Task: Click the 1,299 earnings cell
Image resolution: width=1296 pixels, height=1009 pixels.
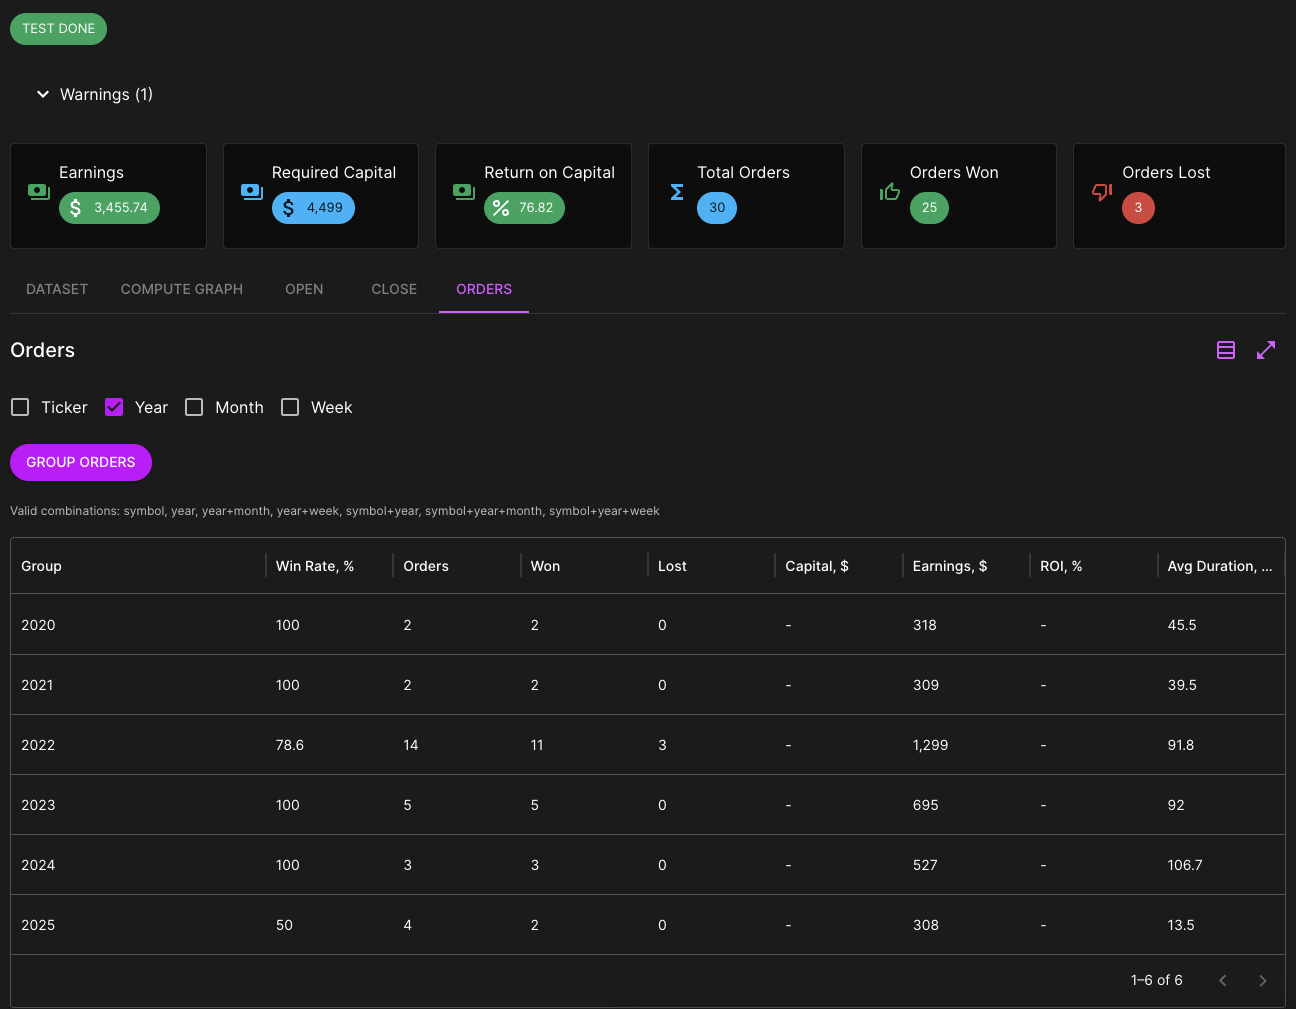Action: (966, 745)
